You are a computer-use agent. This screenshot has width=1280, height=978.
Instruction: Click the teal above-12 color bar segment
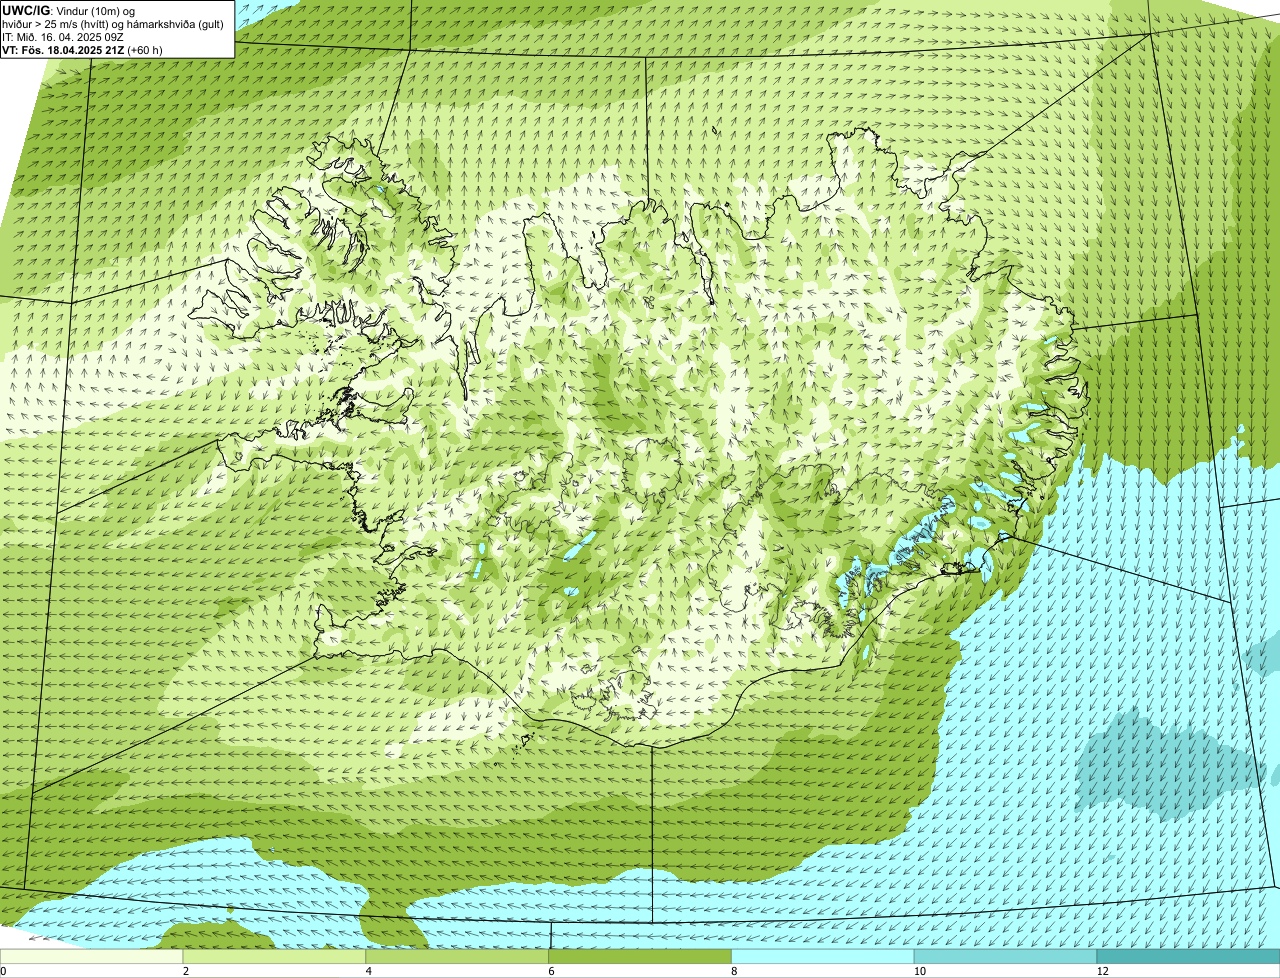click(x=1189, y=957)
